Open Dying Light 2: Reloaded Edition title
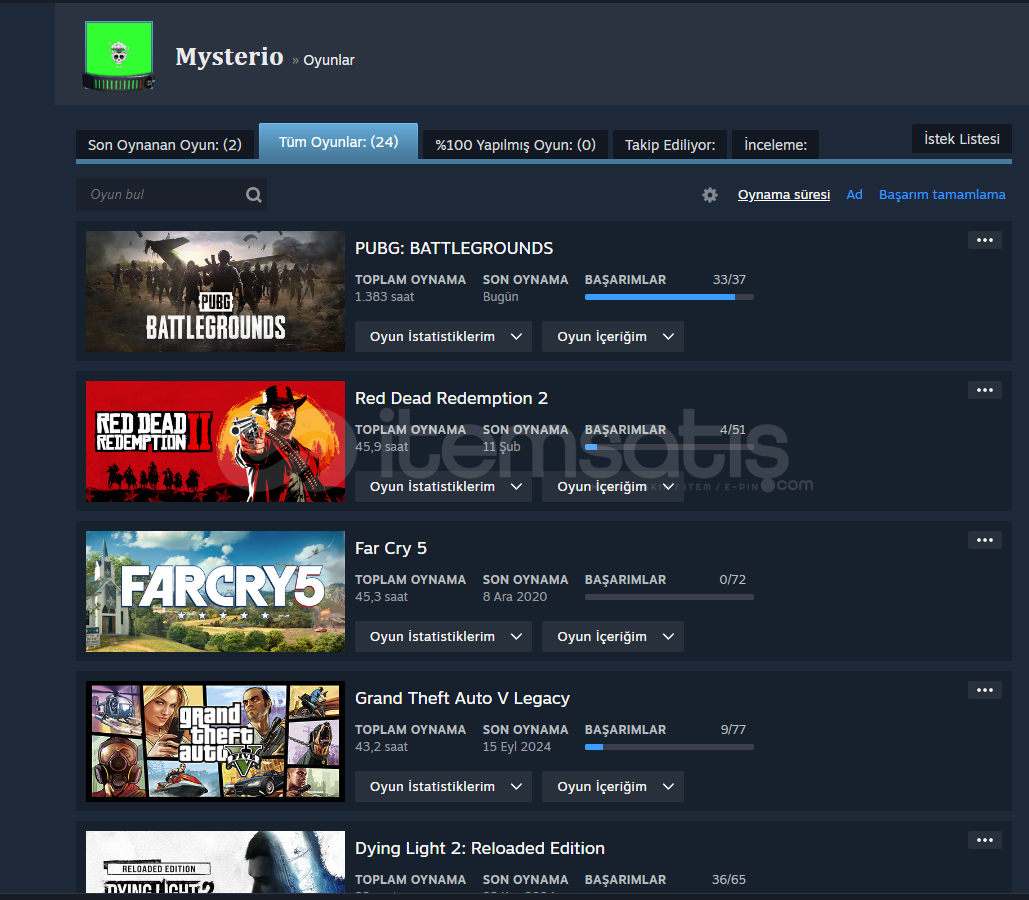This screenshot has height=900, width=1029. click(480, 848)
